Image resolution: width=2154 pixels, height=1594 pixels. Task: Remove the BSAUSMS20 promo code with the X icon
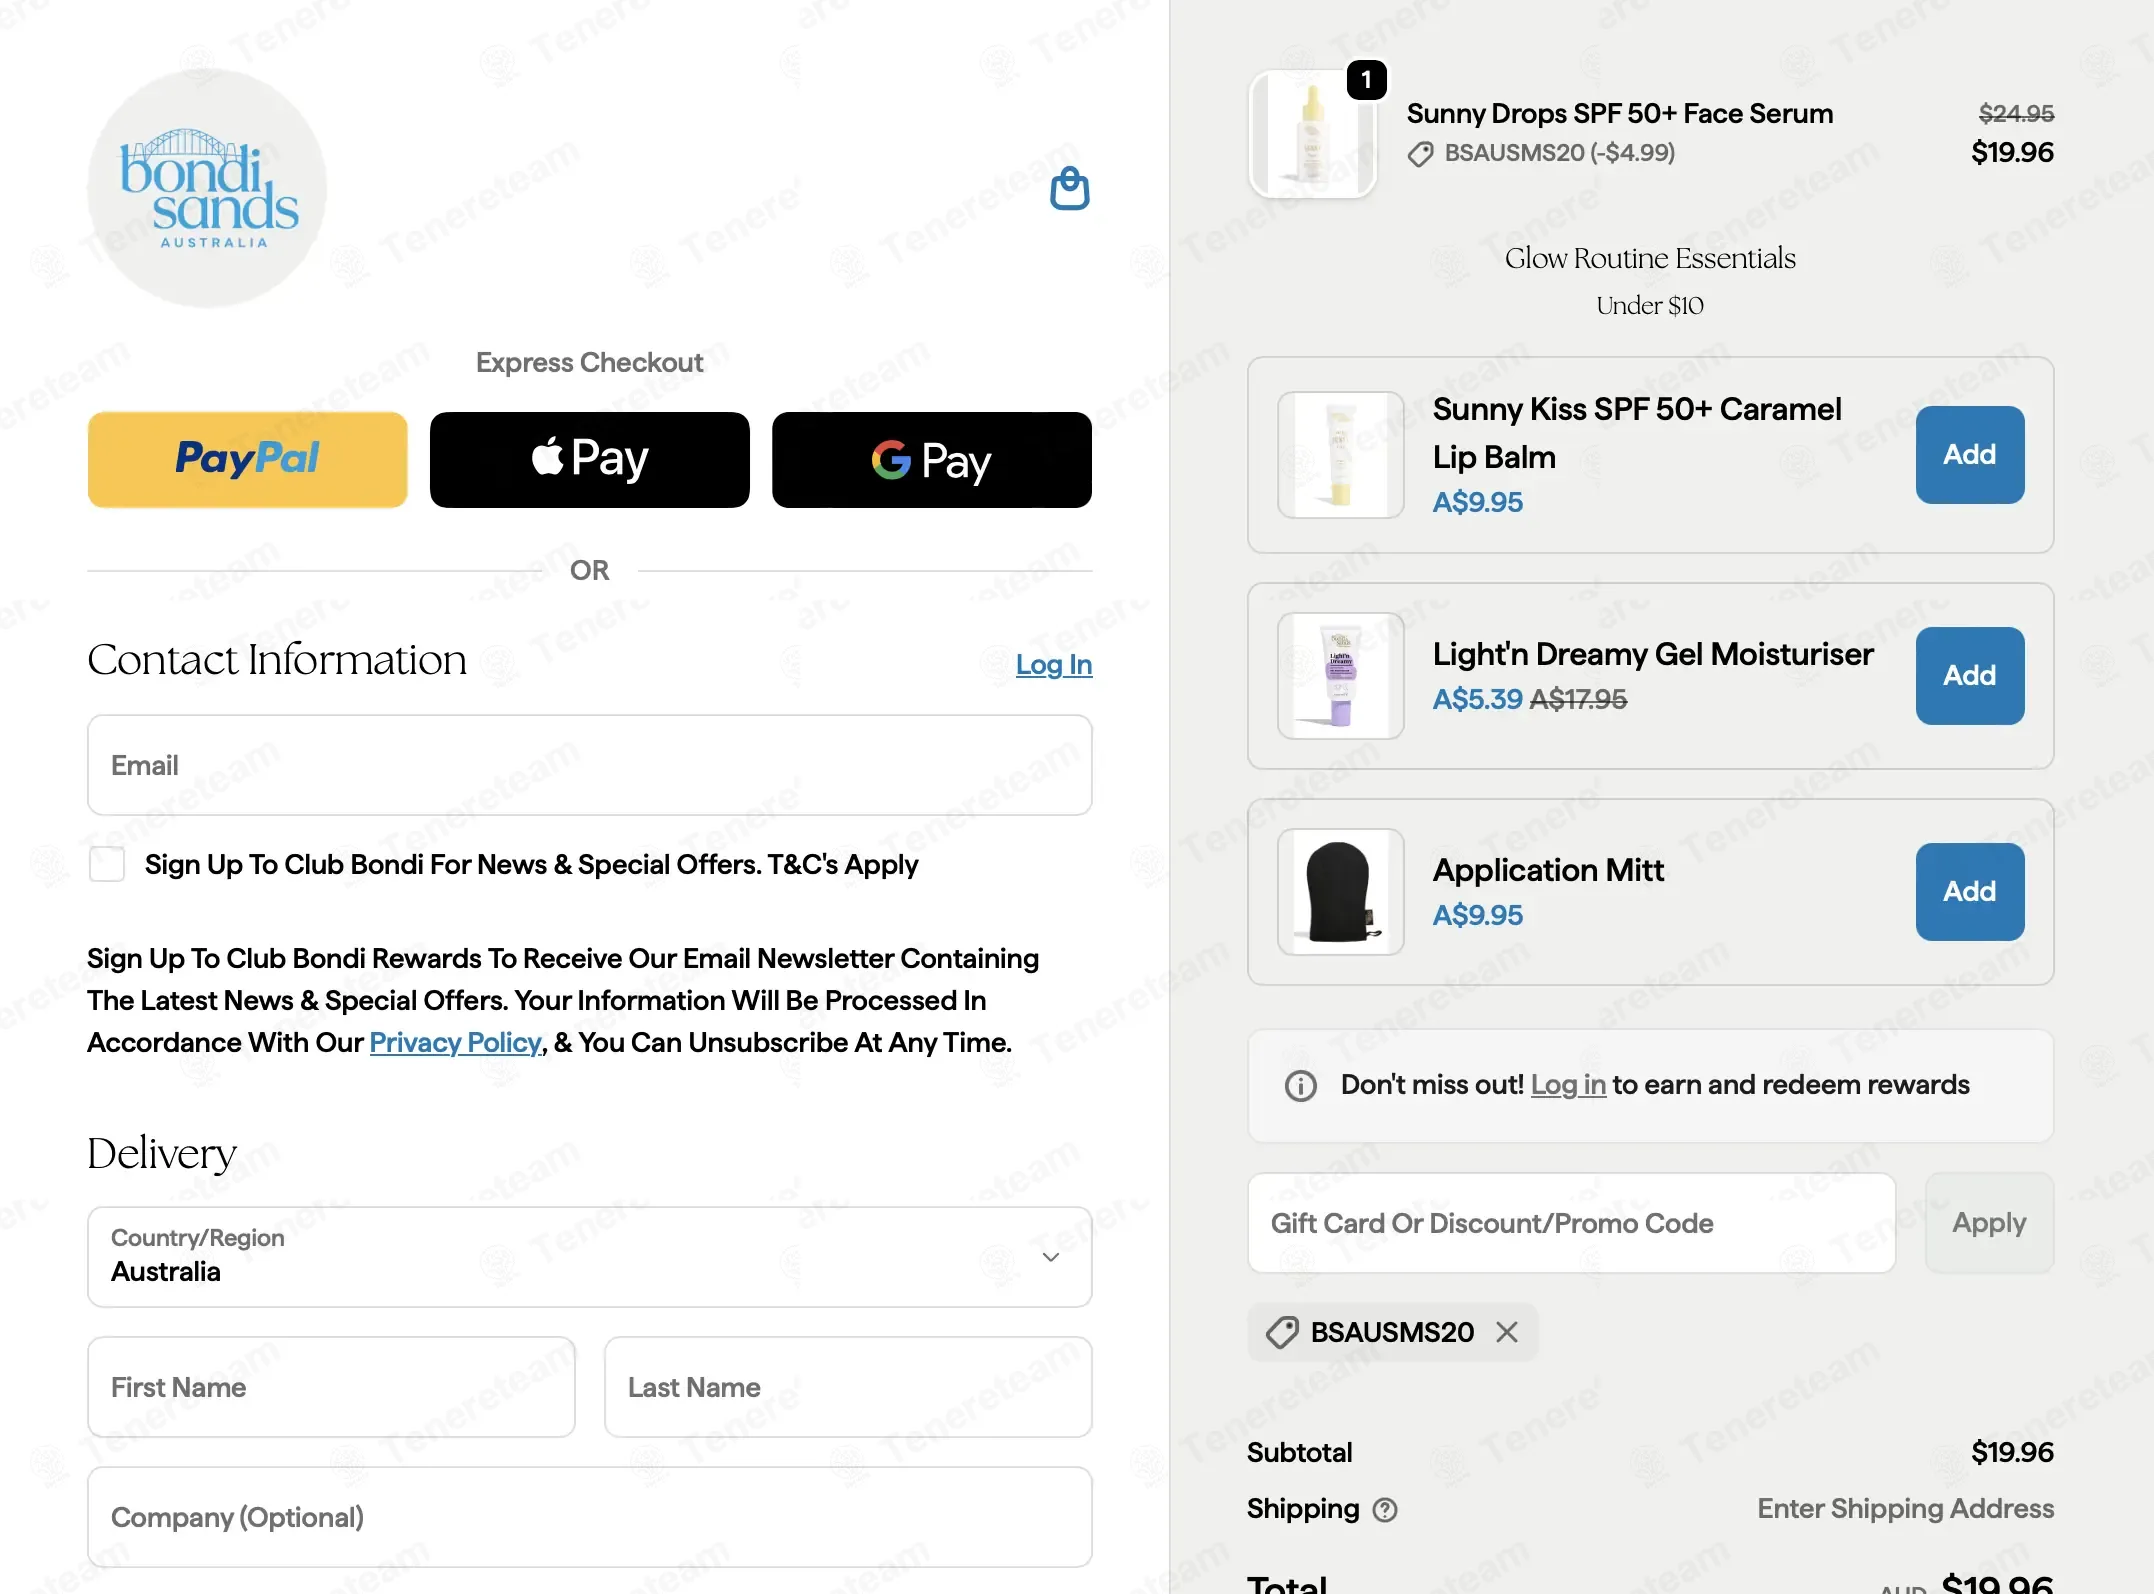tap(1507, 1332)
